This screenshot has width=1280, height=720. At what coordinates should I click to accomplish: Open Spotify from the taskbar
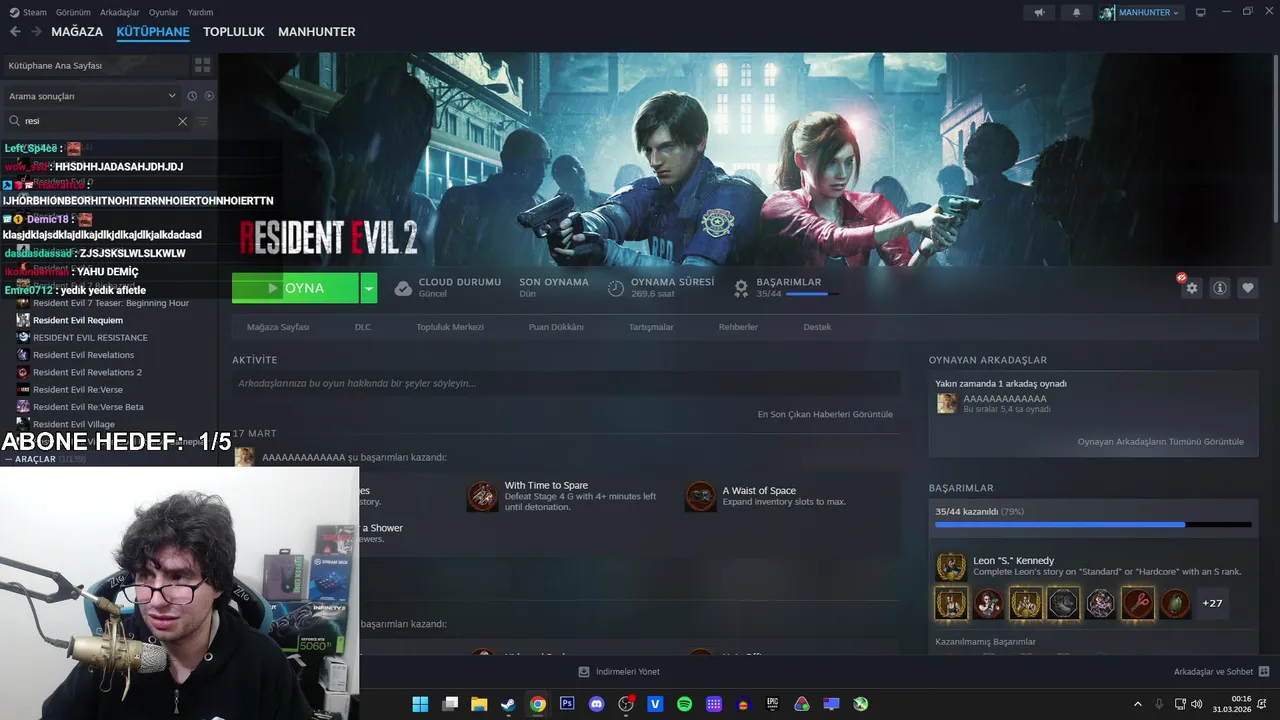click(x=684, y=704)
